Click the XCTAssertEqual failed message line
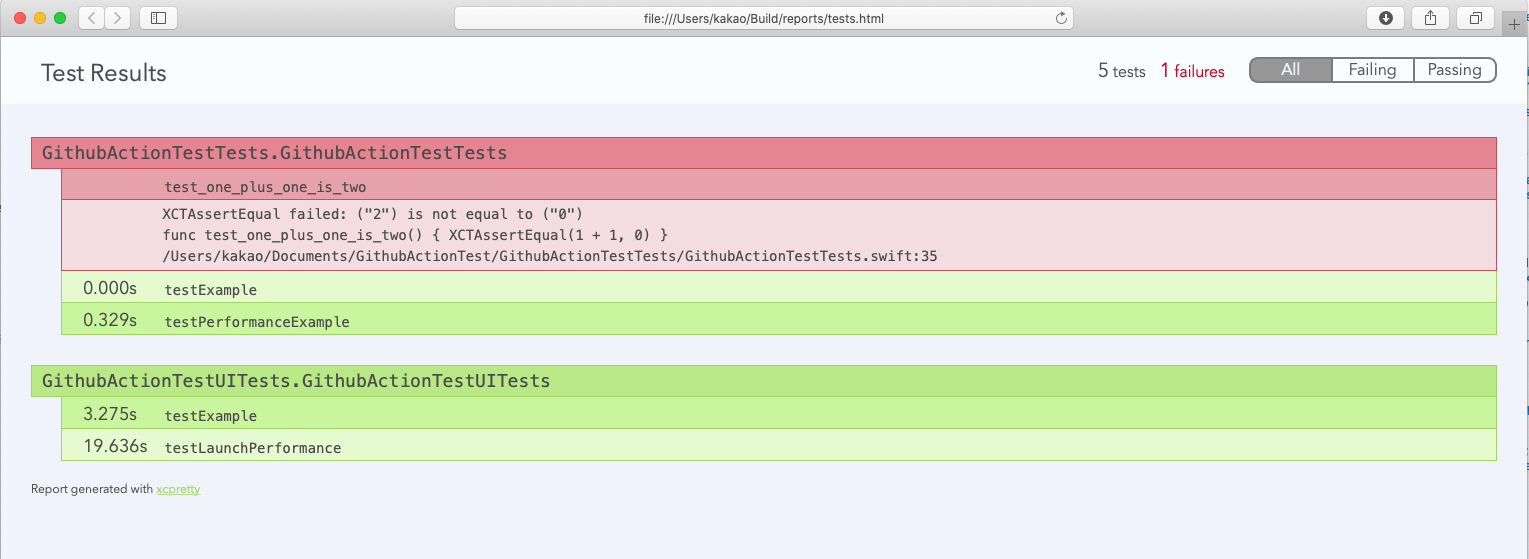Screen dimensions: 1529x559 [x=372, y=214]
